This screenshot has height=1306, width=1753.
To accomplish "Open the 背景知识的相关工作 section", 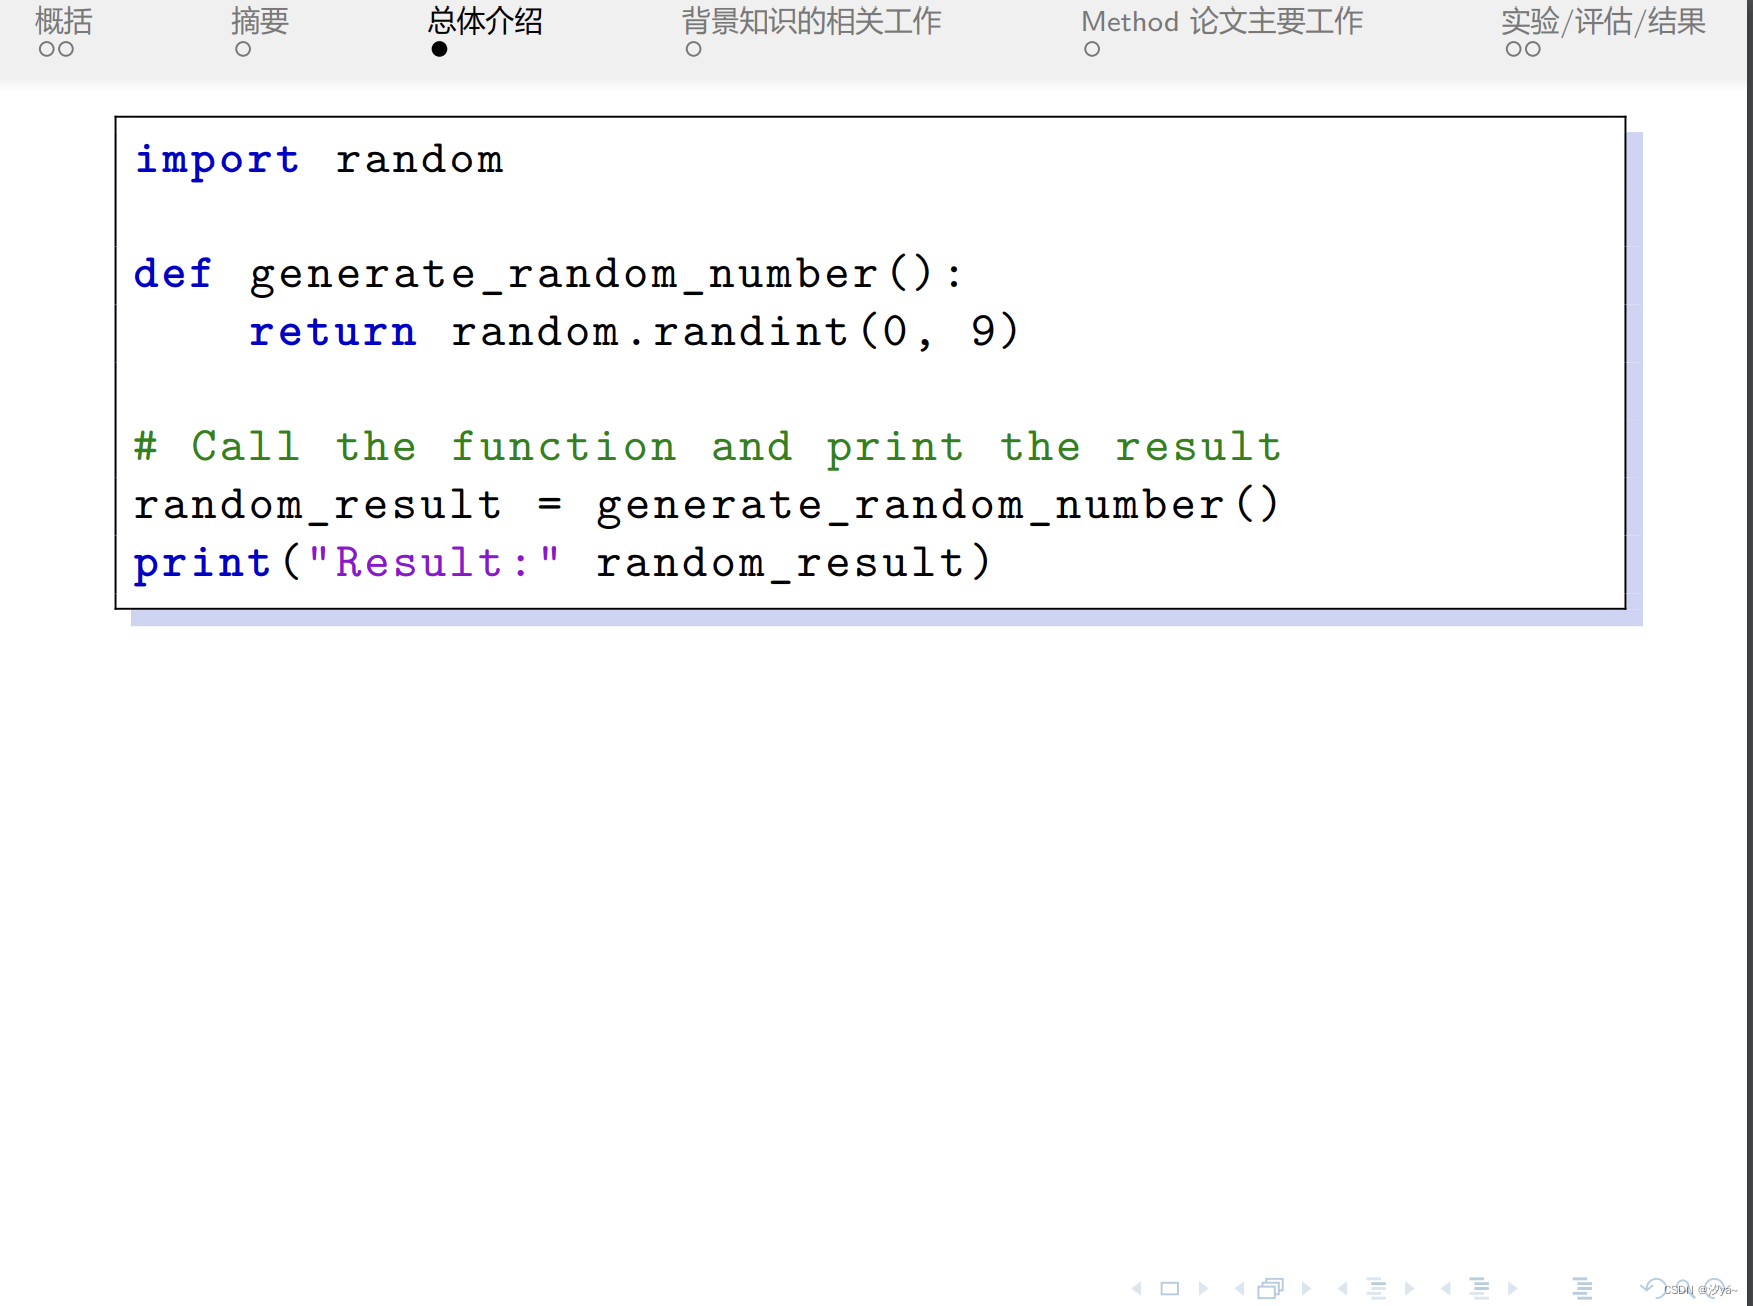I will tap(811, 21).
